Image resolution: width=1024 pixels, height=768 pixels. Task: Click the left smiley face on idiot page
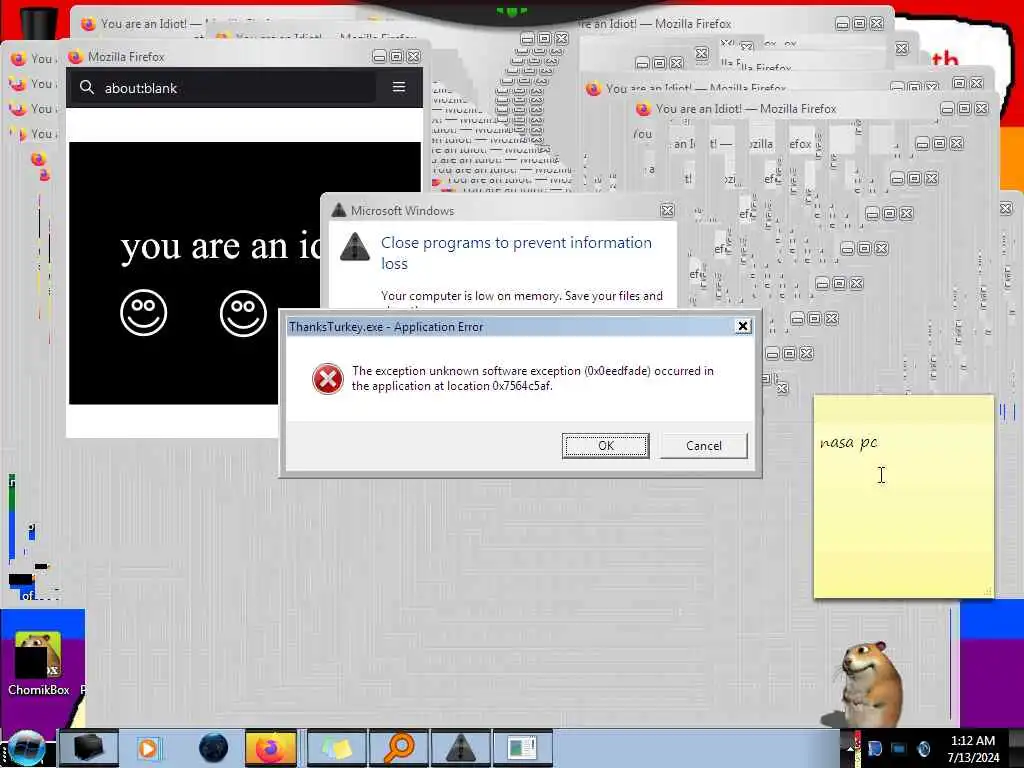click(144, 313)
